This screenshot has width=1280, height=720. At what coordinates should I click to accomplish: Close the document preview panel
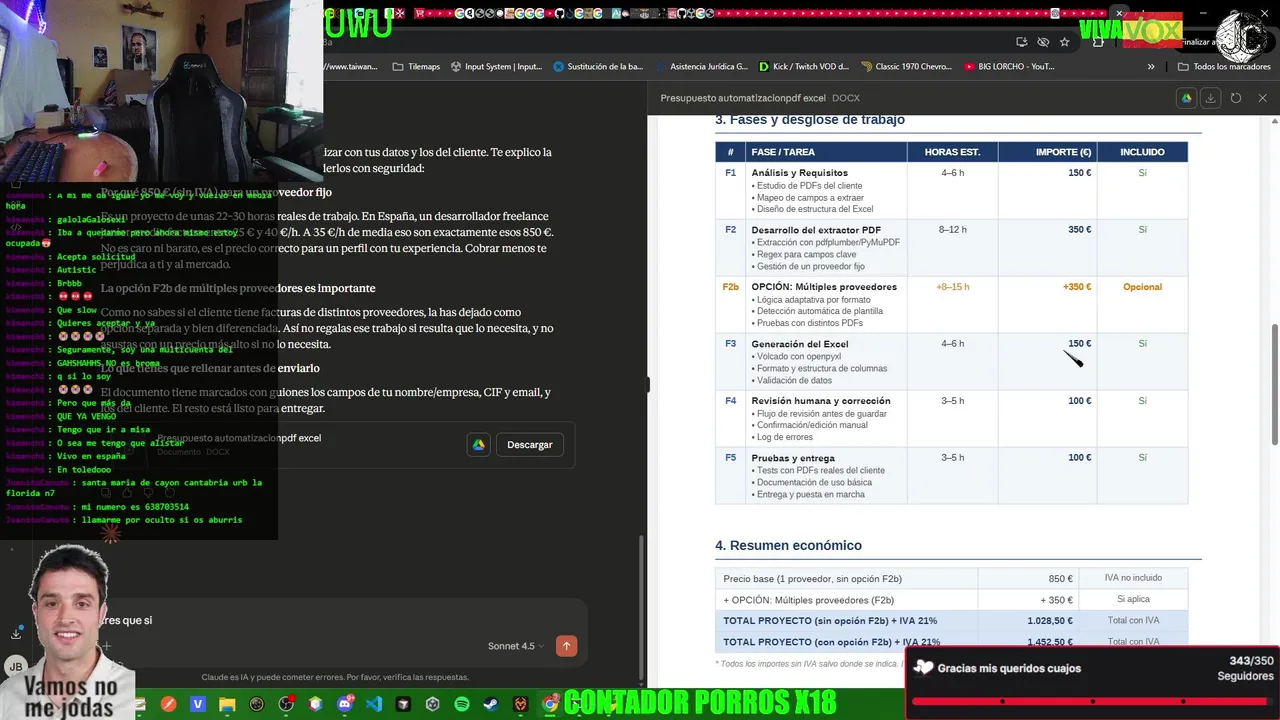click(x=1262, y=98)
